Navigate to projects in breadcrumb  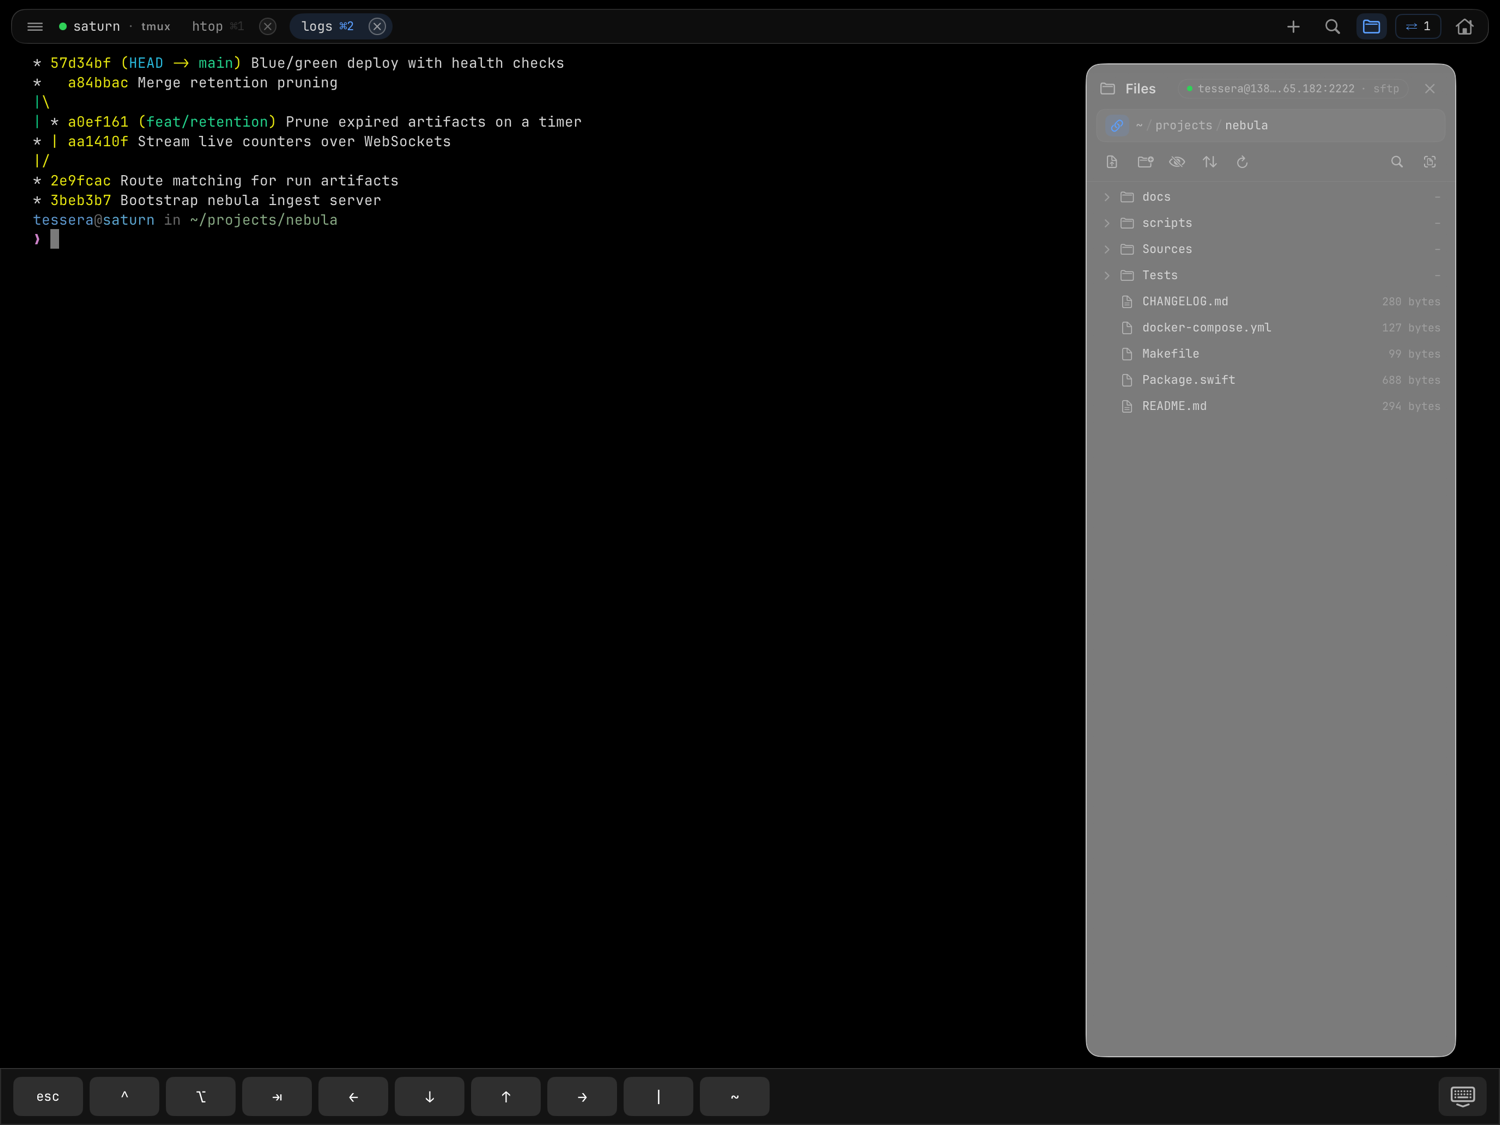tap(1183, 126)
